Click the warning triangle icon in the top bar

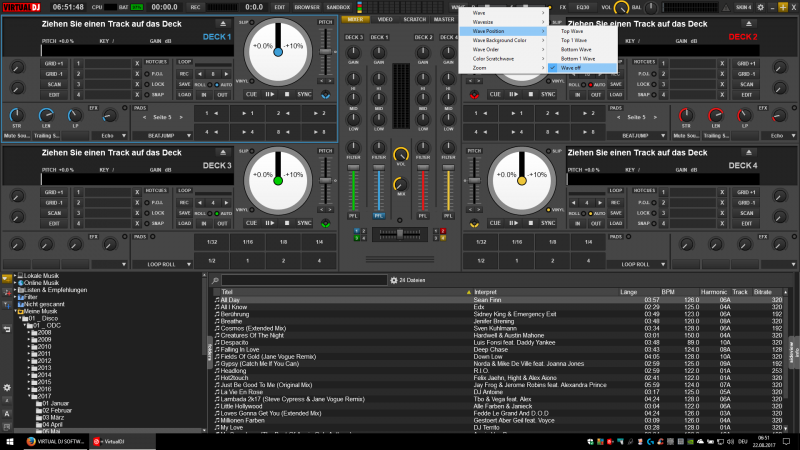tap(726, 8)
